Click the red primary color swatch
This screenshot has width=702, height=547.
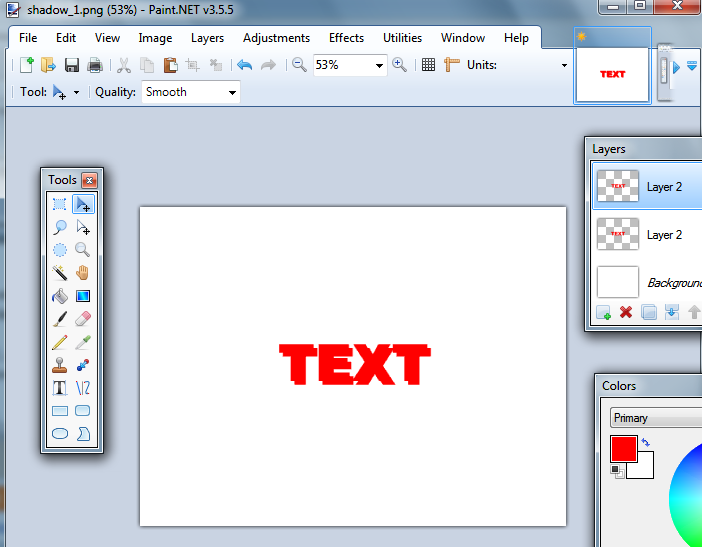pos(624,449)
